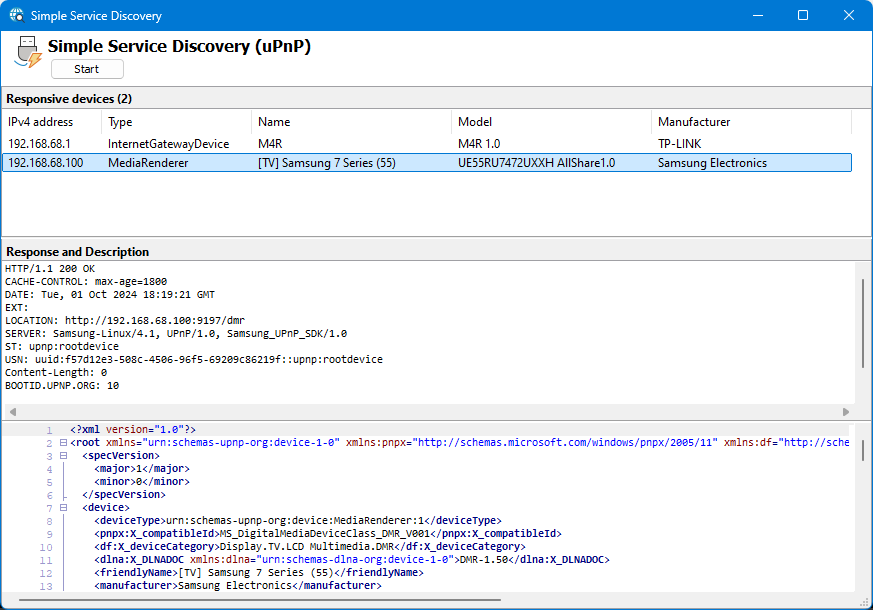873x610 pixels.
Task: Click the USN uuid line in response
Action: [194, 360]
